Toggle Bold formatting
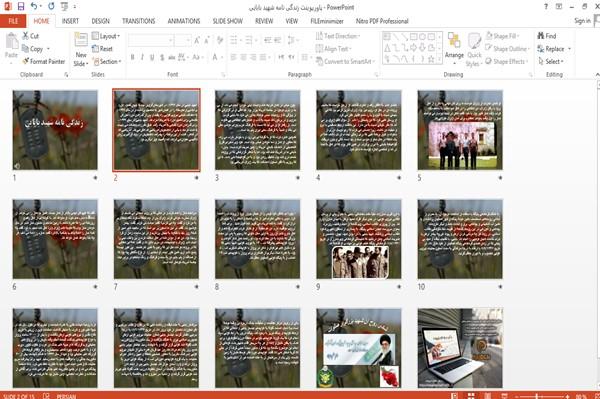 coord(132,57)
